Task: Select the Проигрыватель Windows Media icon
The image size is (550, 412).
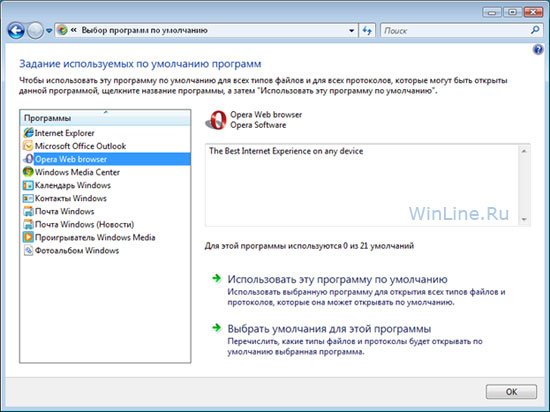Action: (28, 237)
